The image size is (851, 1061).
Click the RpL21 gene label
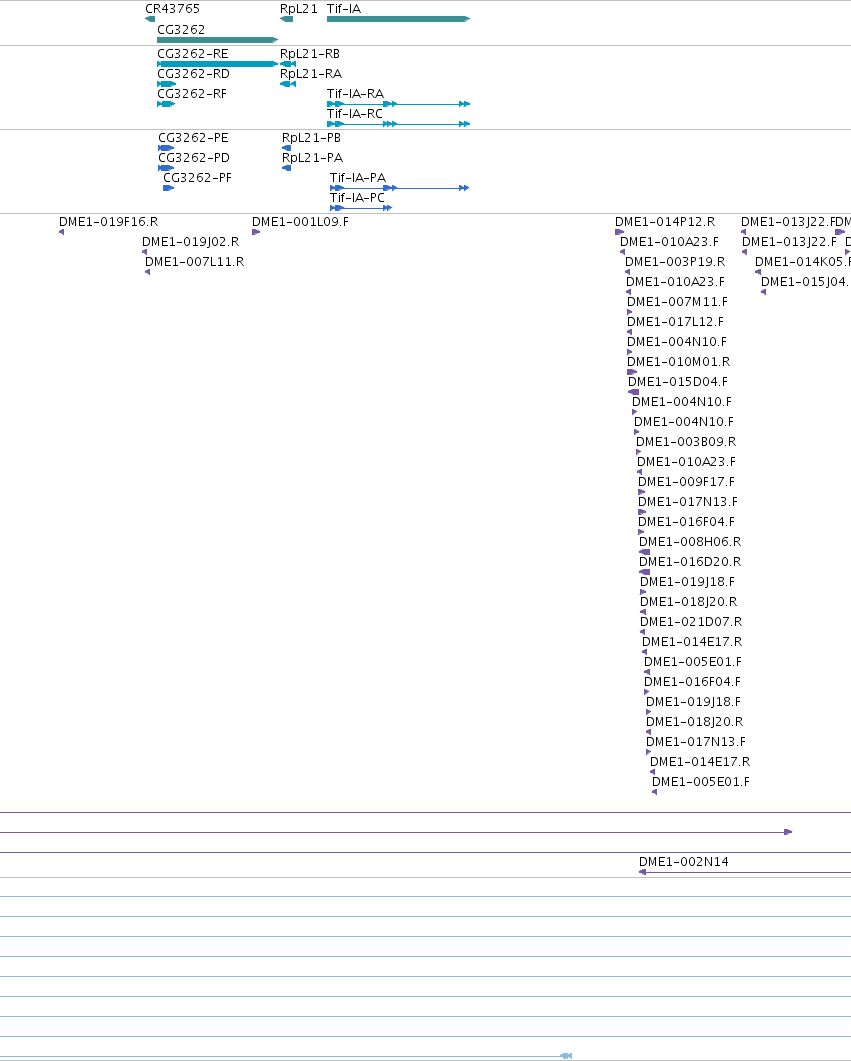298,9
